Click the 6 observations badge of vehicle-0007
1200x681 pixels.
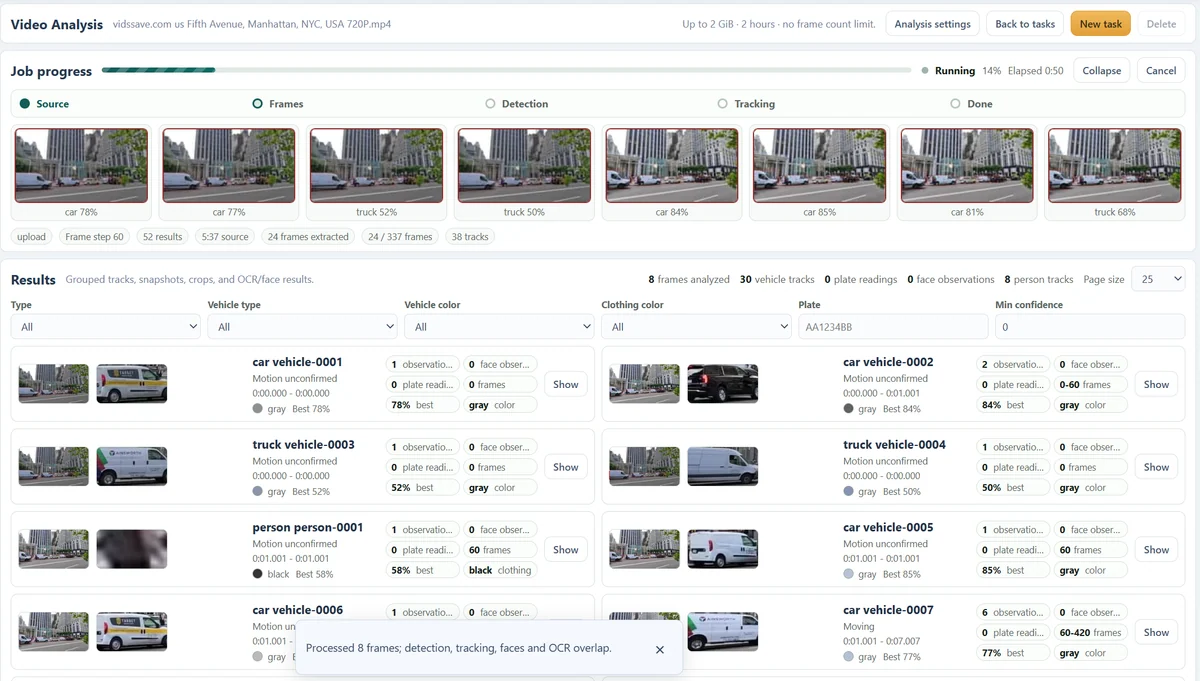coord(1013,612)
